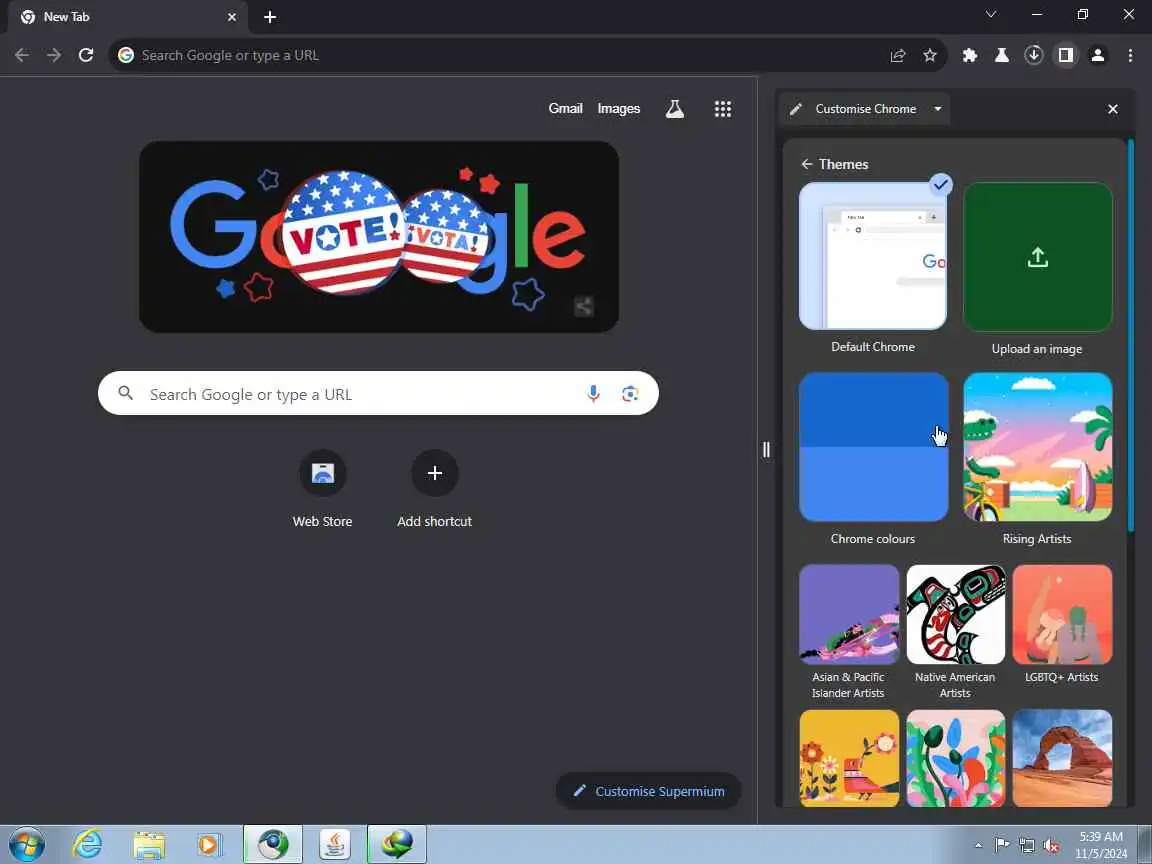Open the three-dot browser menu
Image resolution: width=1152 pixels, height=864 pixels.
pos(1130,55)
